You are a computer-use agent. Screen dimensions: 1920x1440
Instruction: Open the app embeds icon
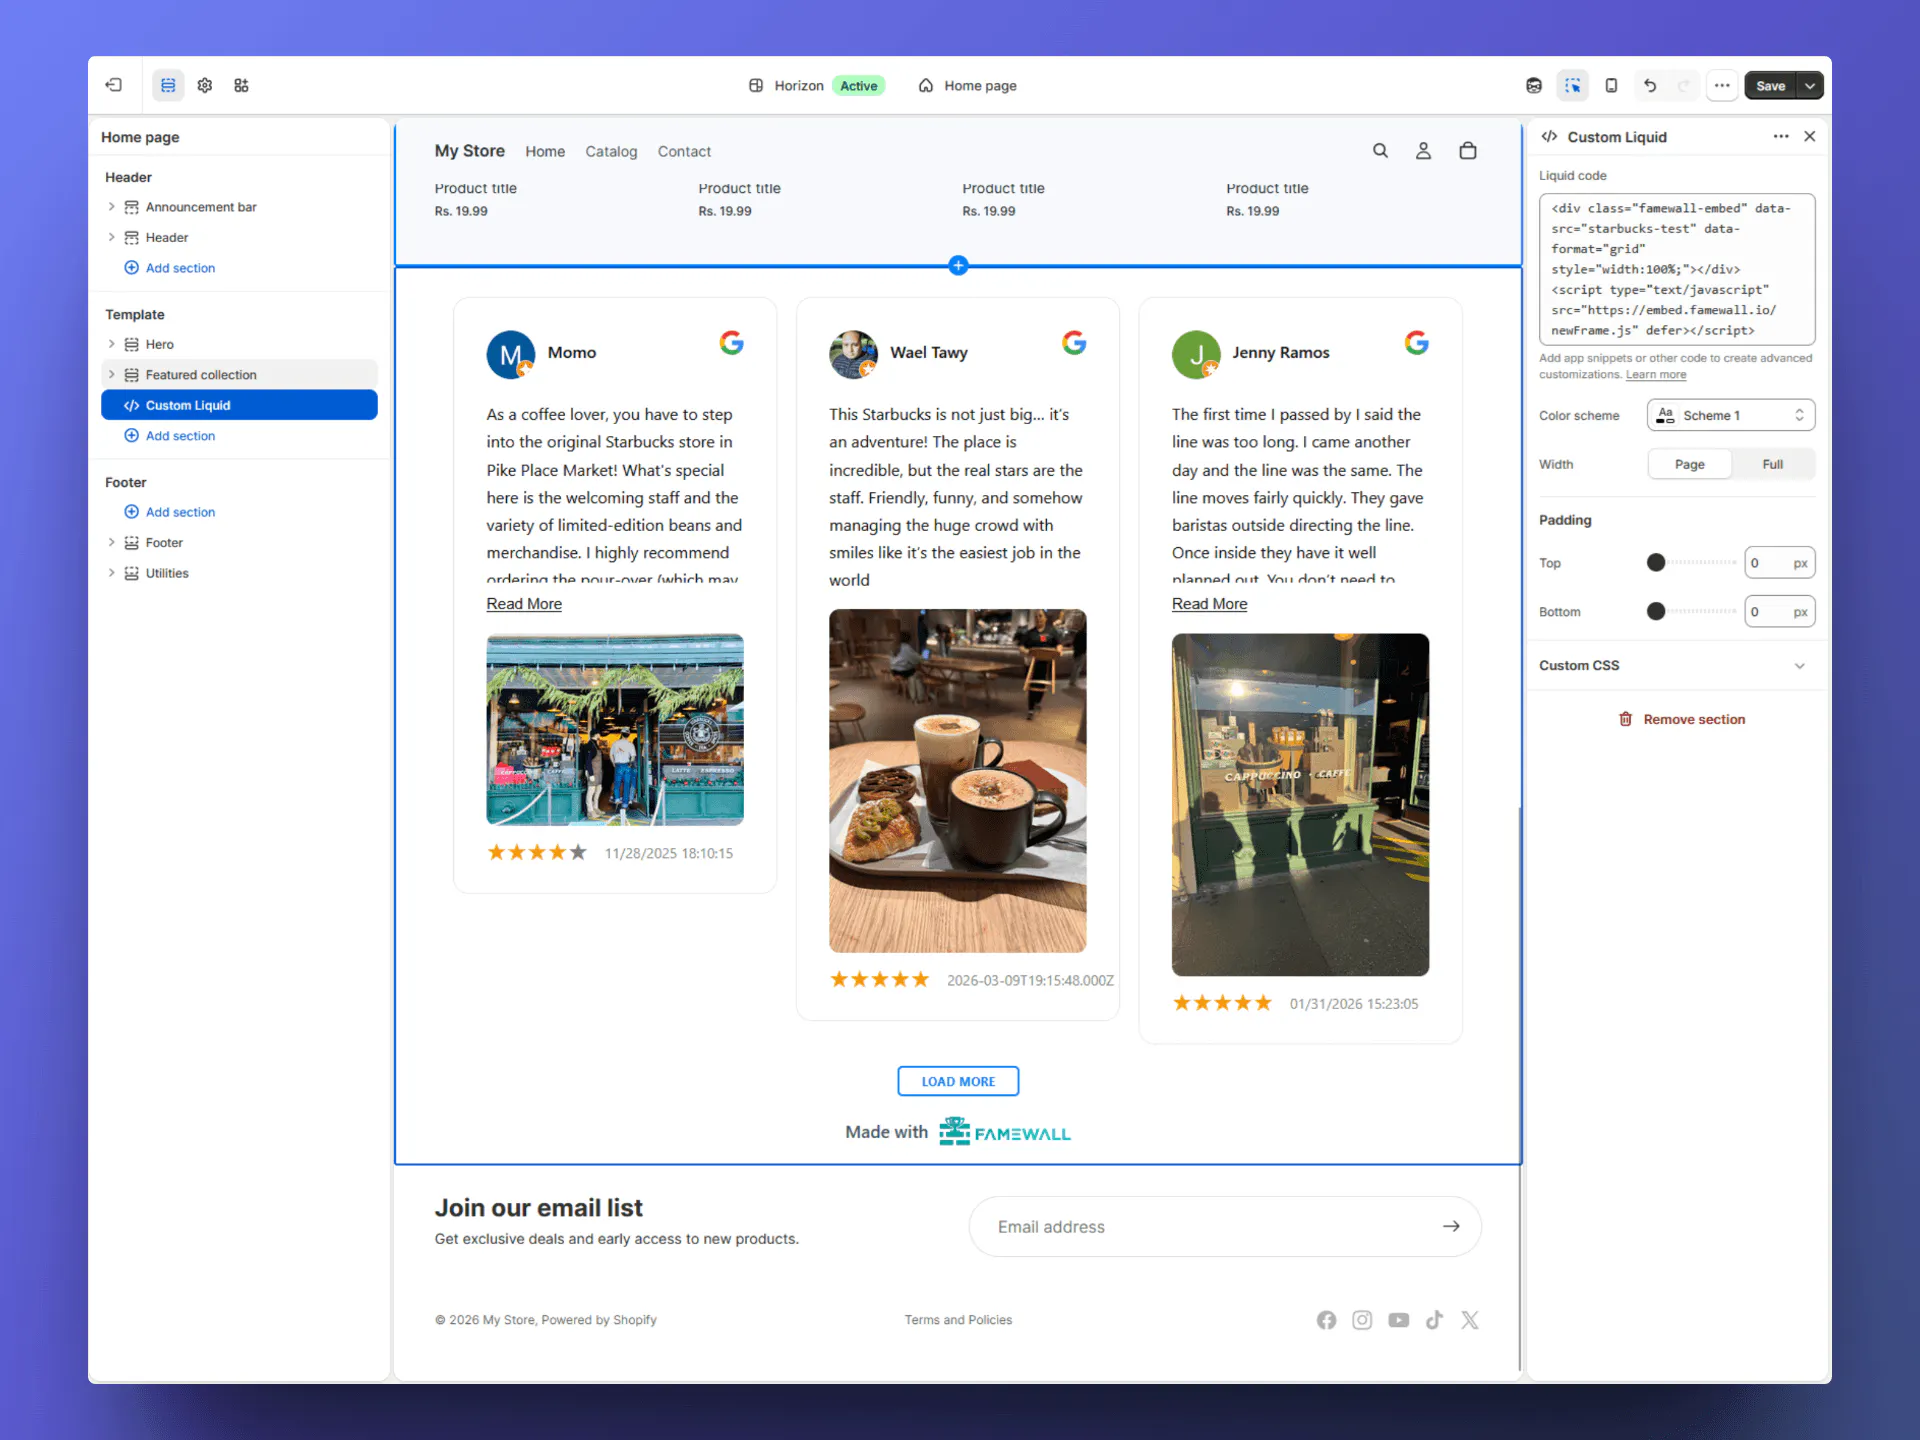[241, 85]
